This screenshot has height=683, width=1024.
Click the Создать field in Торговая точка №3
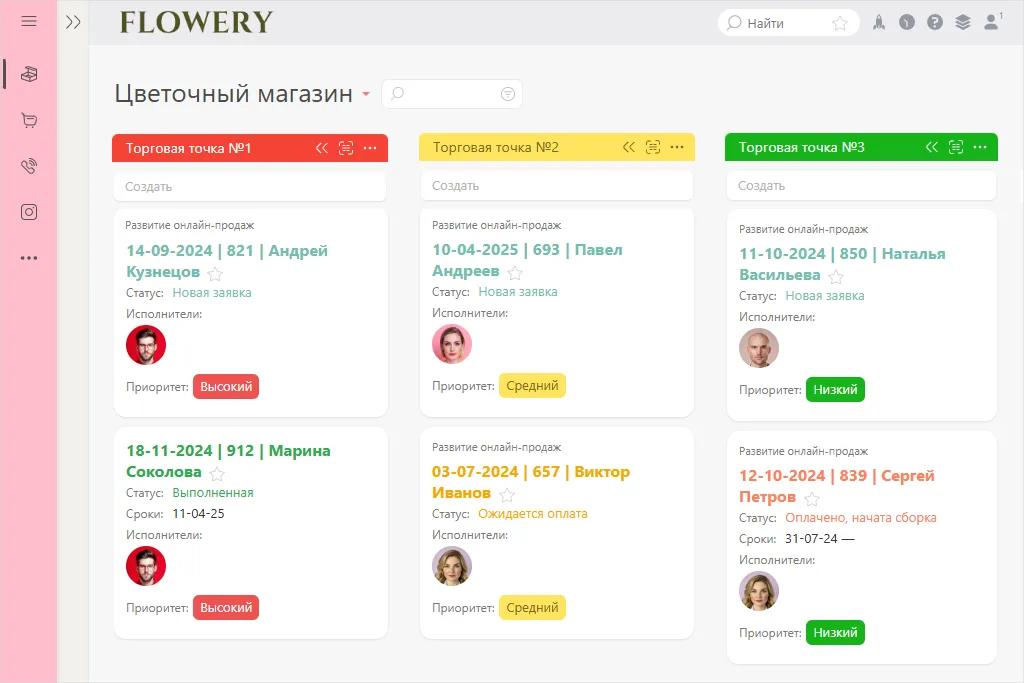point(860,186)
